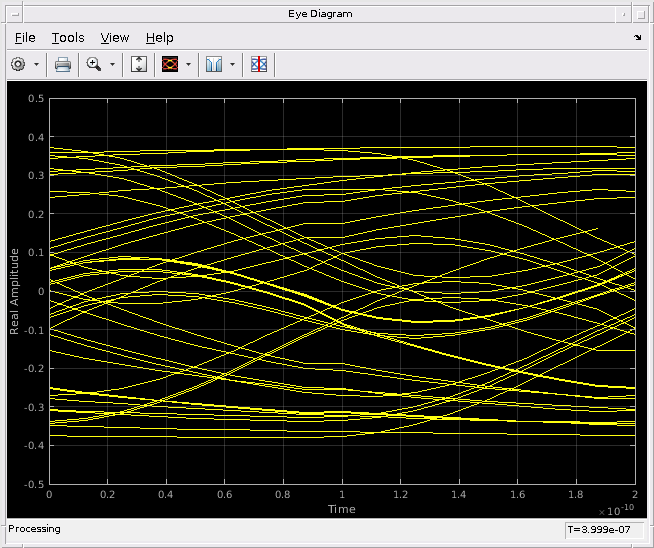
Task: Open the Tools menu
Action: [x=68, y=37]
